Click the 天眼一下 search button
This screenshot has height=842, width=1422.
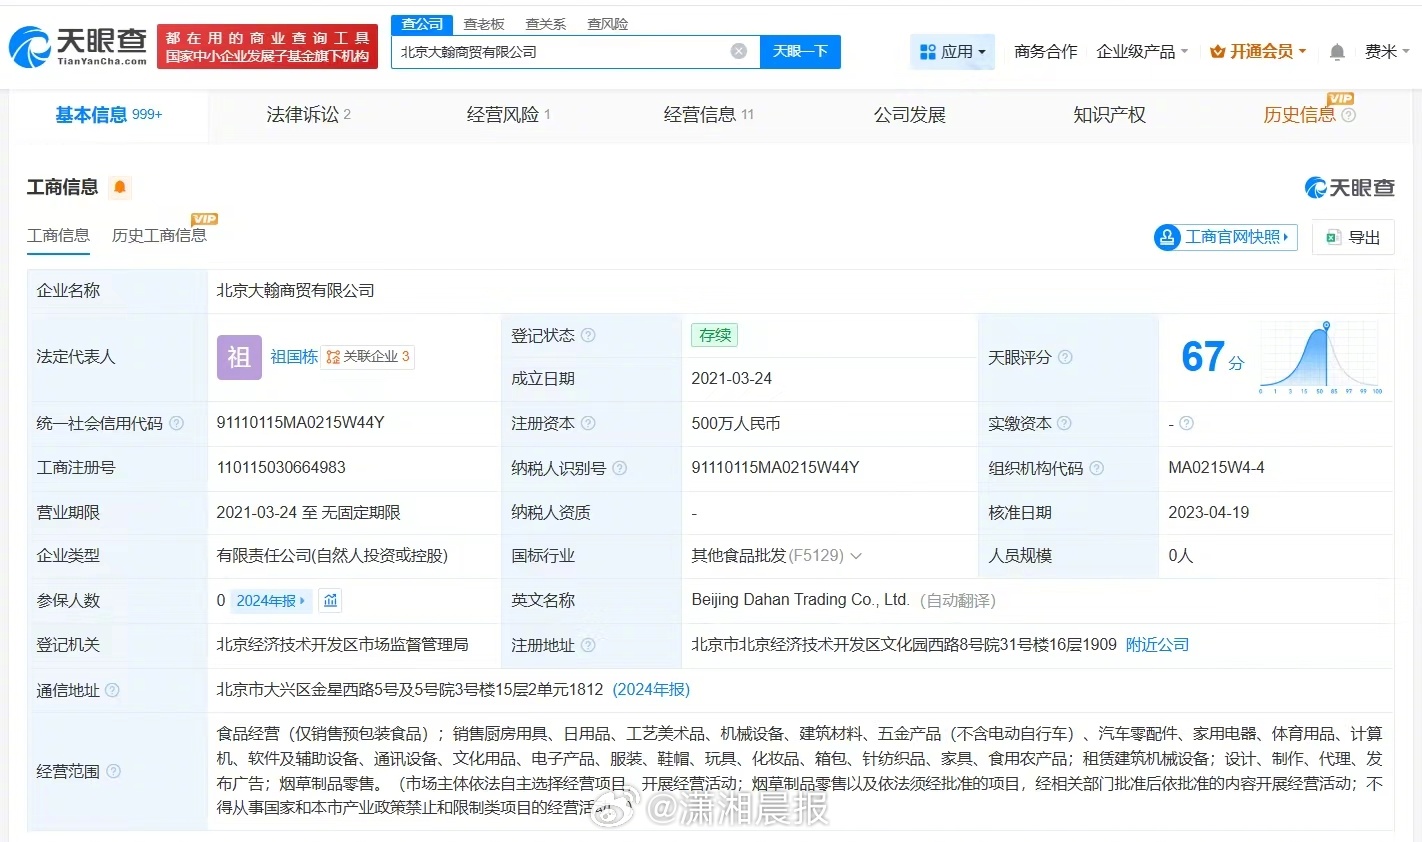[799, 51]
